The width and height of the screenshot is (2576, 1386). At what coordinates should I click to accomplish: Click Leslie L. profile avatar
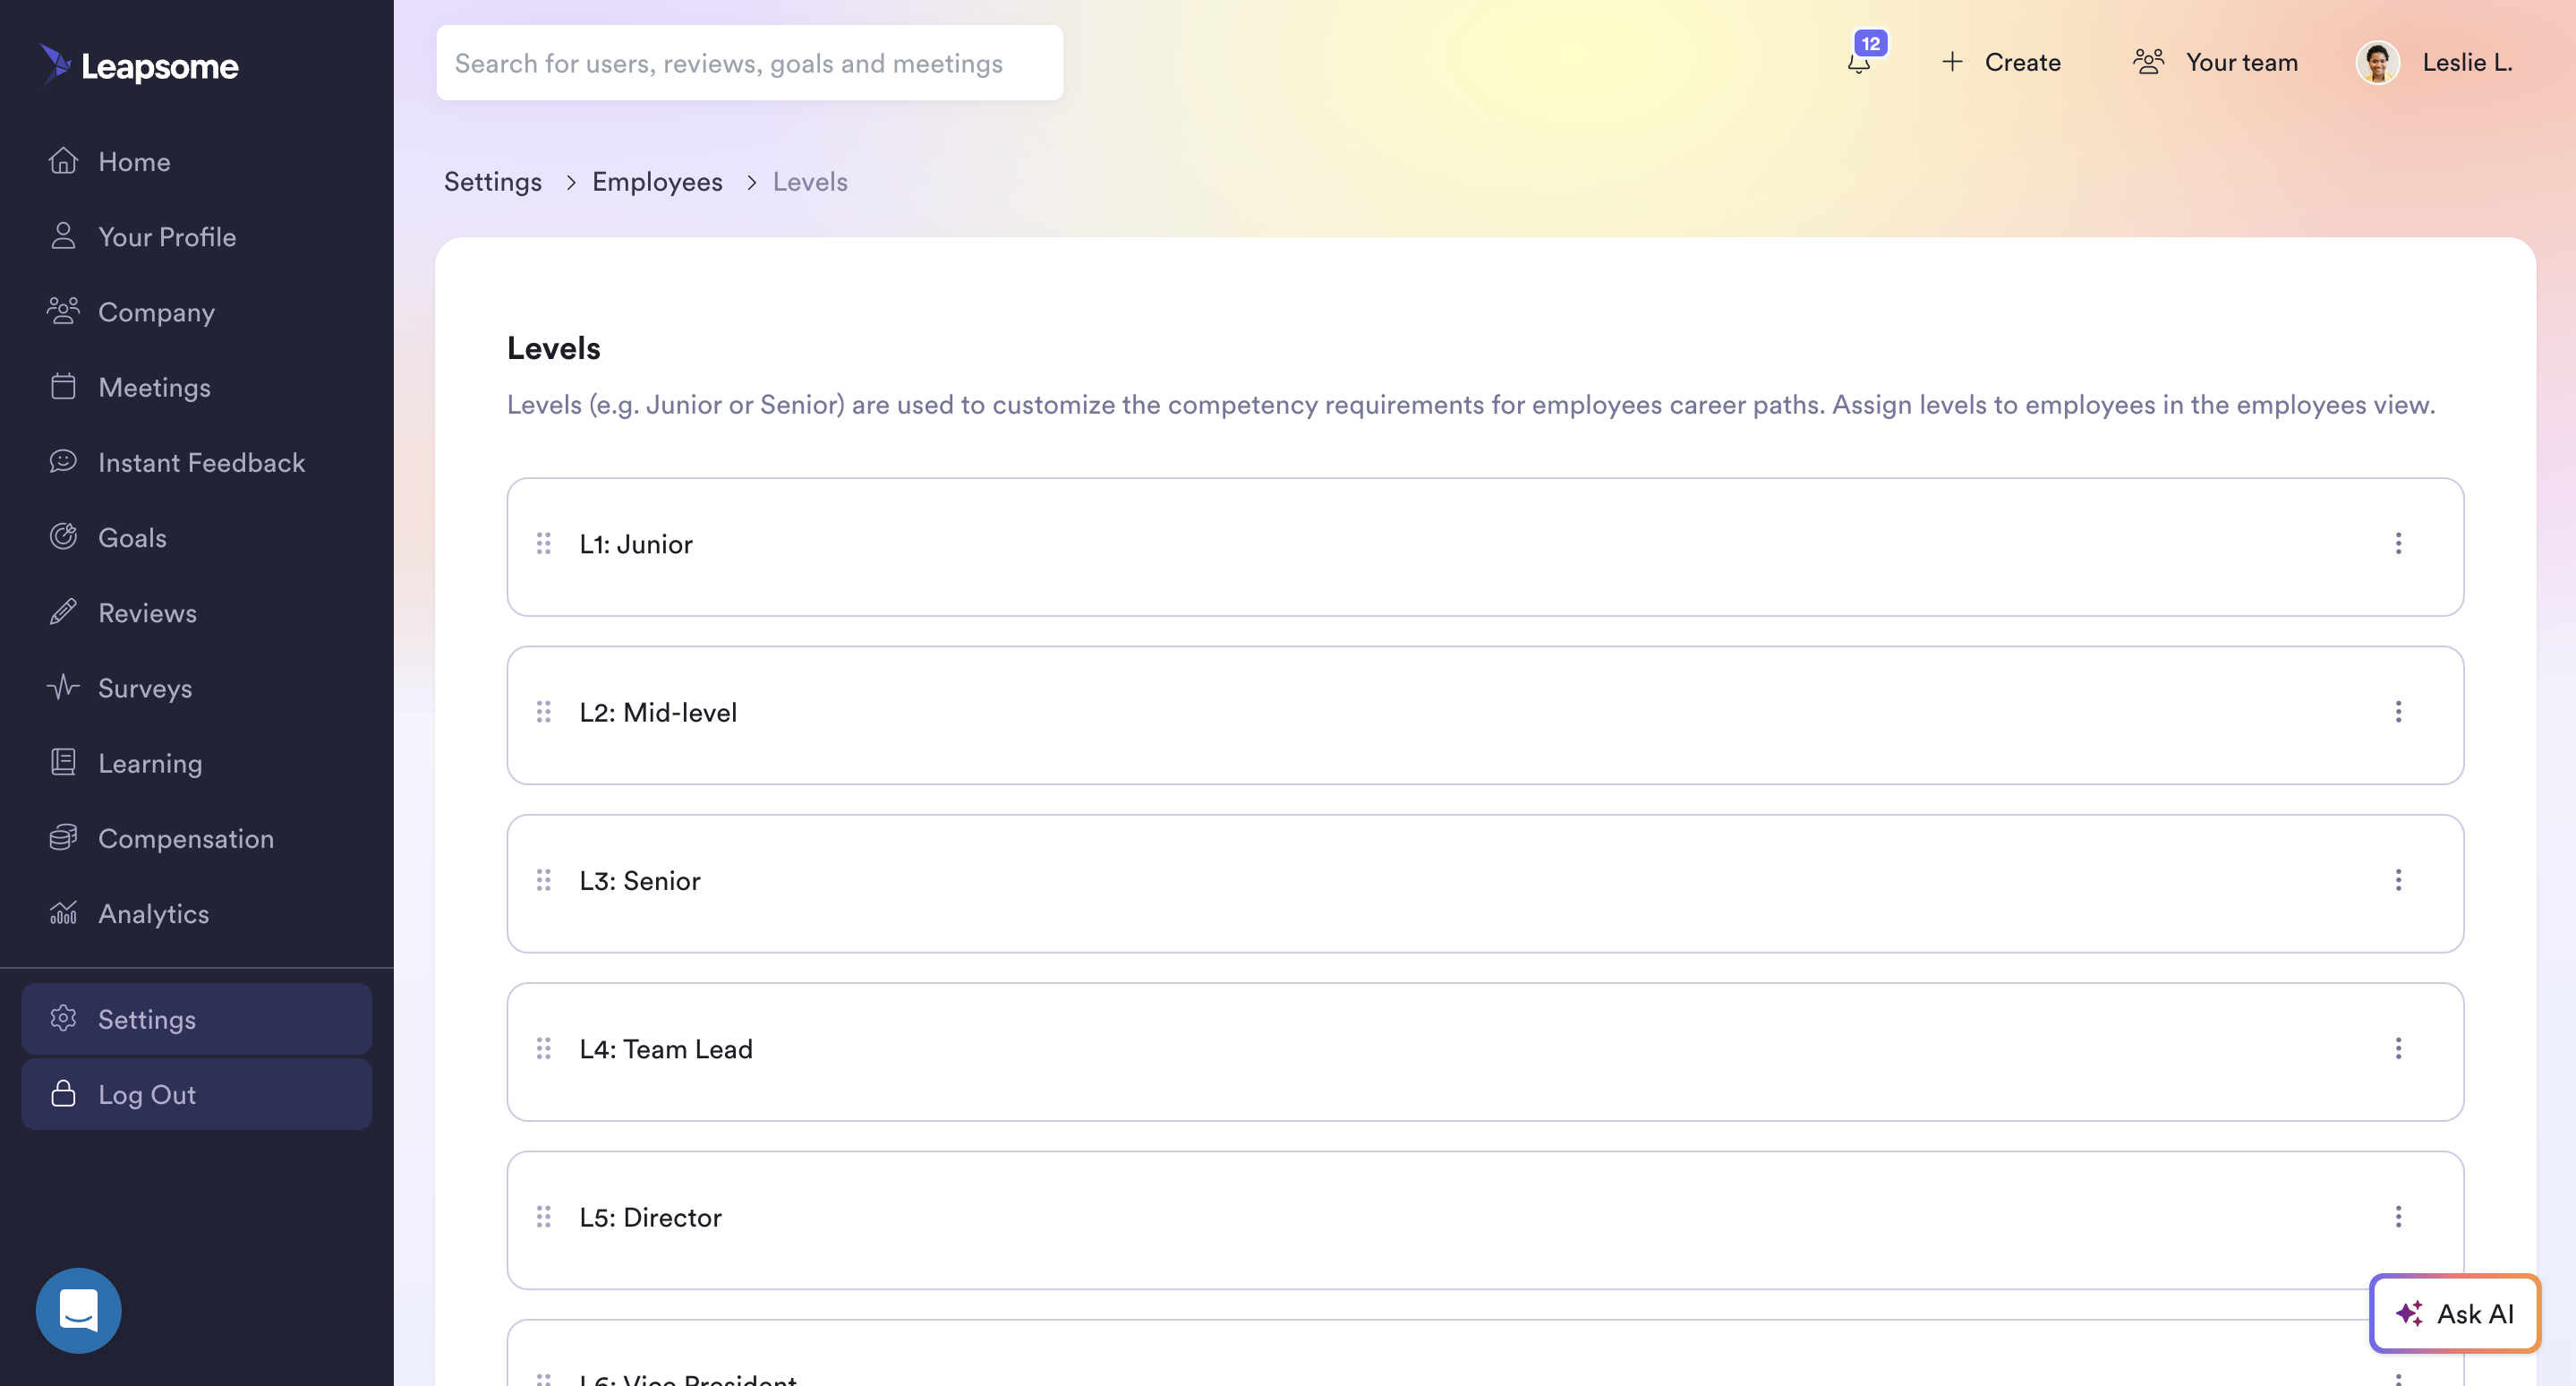click(2378, 62)
